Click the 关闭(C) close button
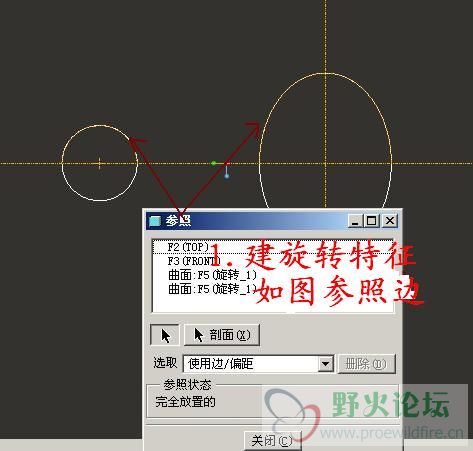 click(x=273, y=441)
